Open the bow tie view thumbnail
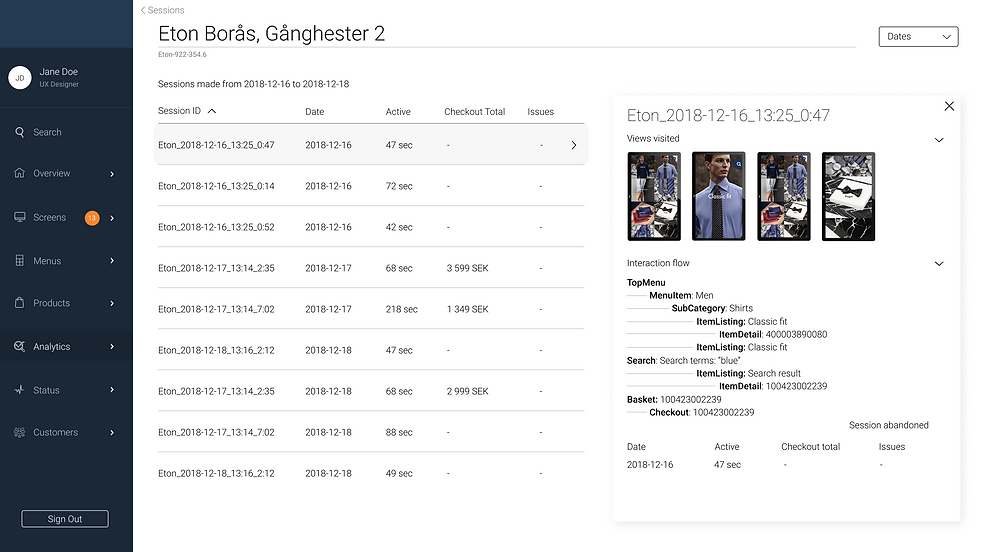The image size is (982, 552). 848,196
